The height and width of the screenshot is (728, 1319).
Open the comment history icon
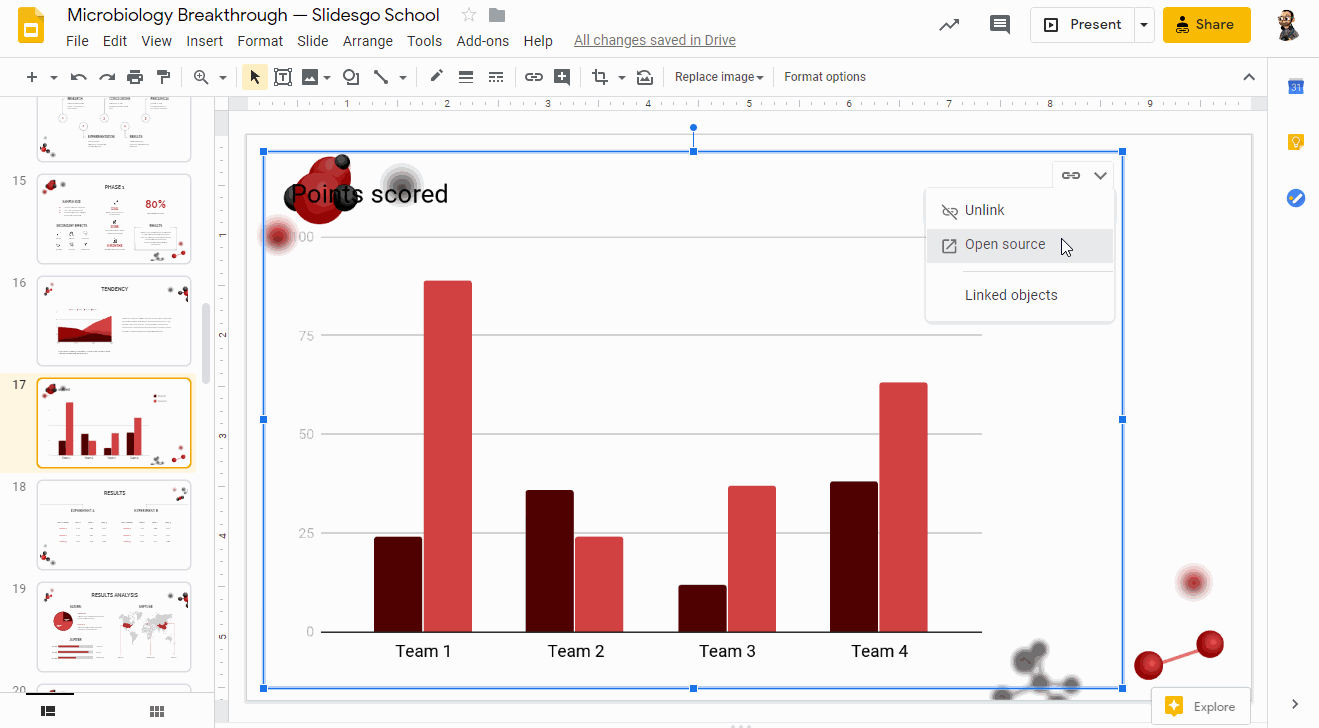pos(999,25)
